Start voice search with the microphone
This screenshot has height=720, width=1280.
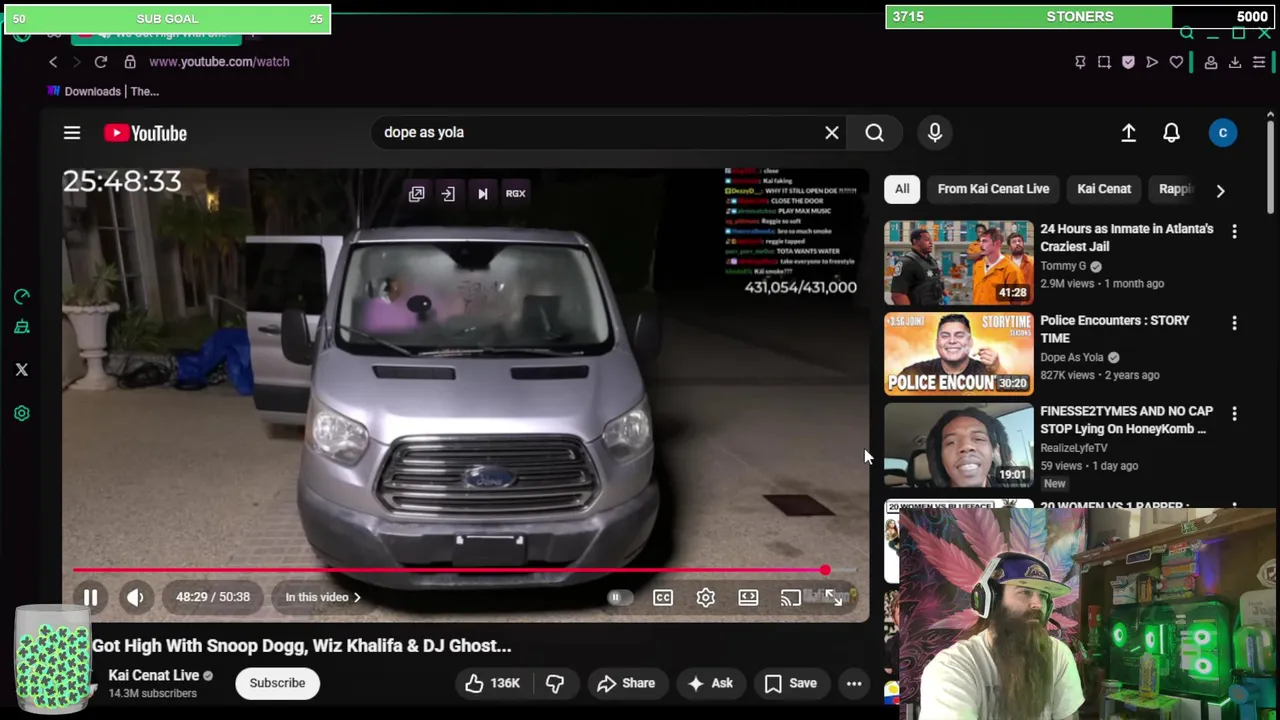click(x=935, y=132)
